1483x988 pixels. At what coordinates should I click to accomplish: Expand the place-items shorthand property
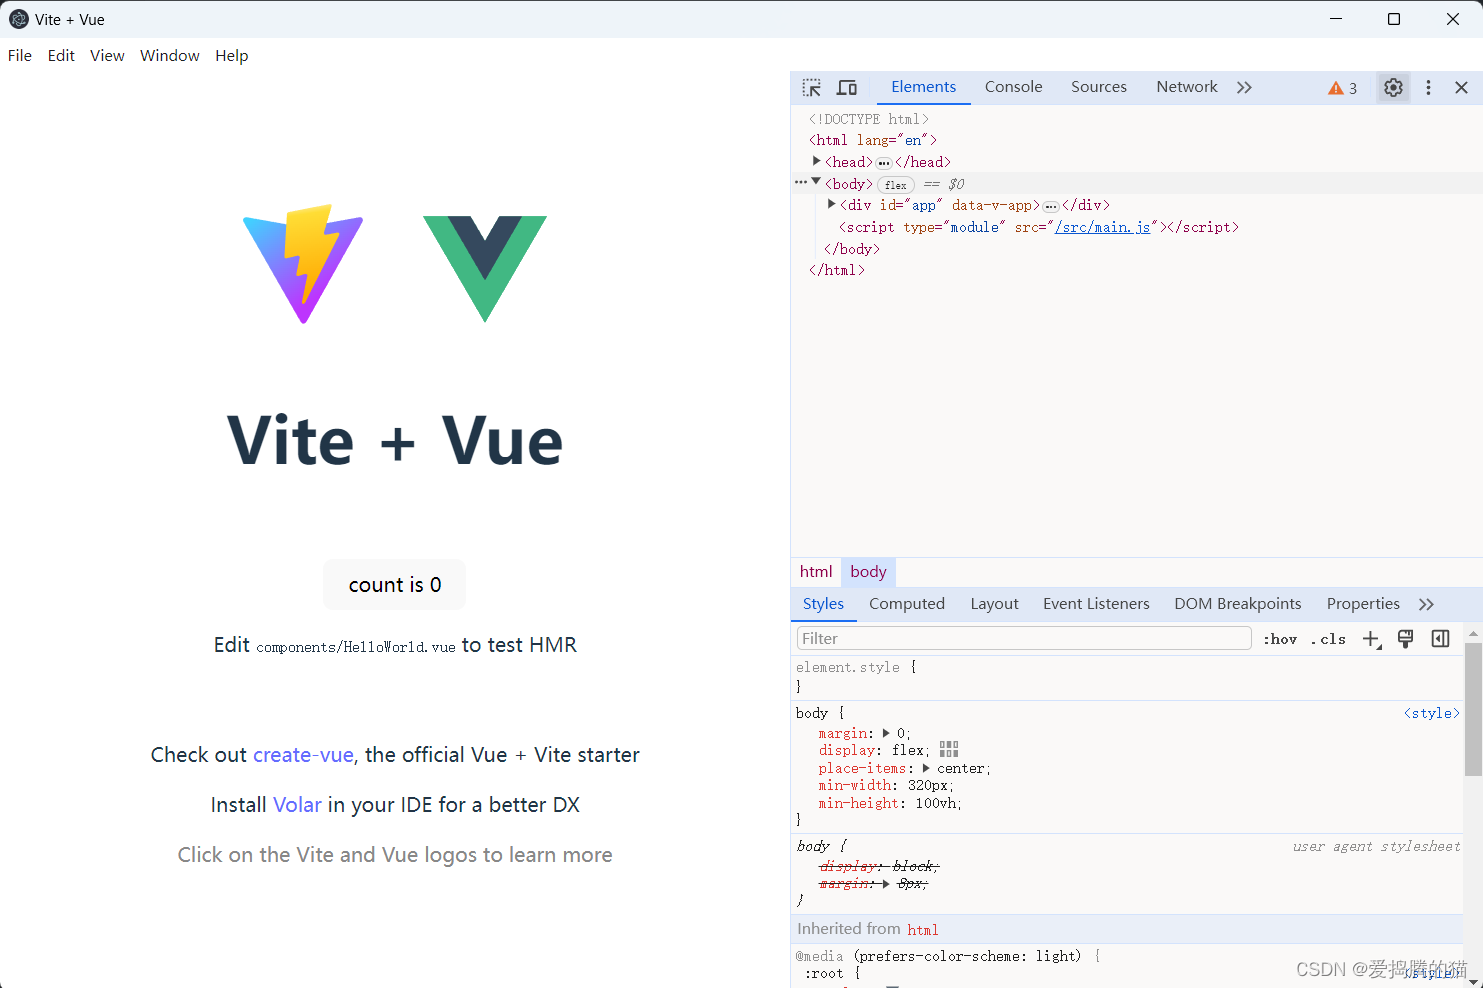click(926, 768)
